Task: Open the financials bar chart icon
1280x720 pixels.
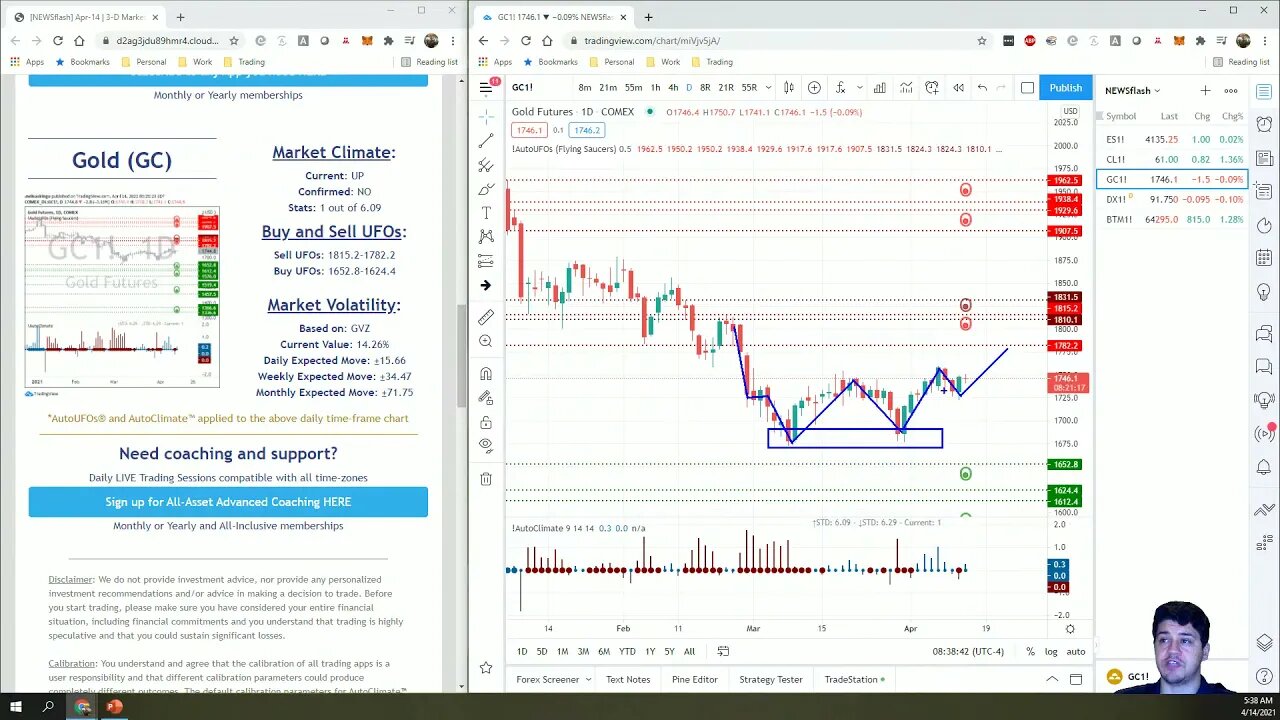Action: pos(880,88)
